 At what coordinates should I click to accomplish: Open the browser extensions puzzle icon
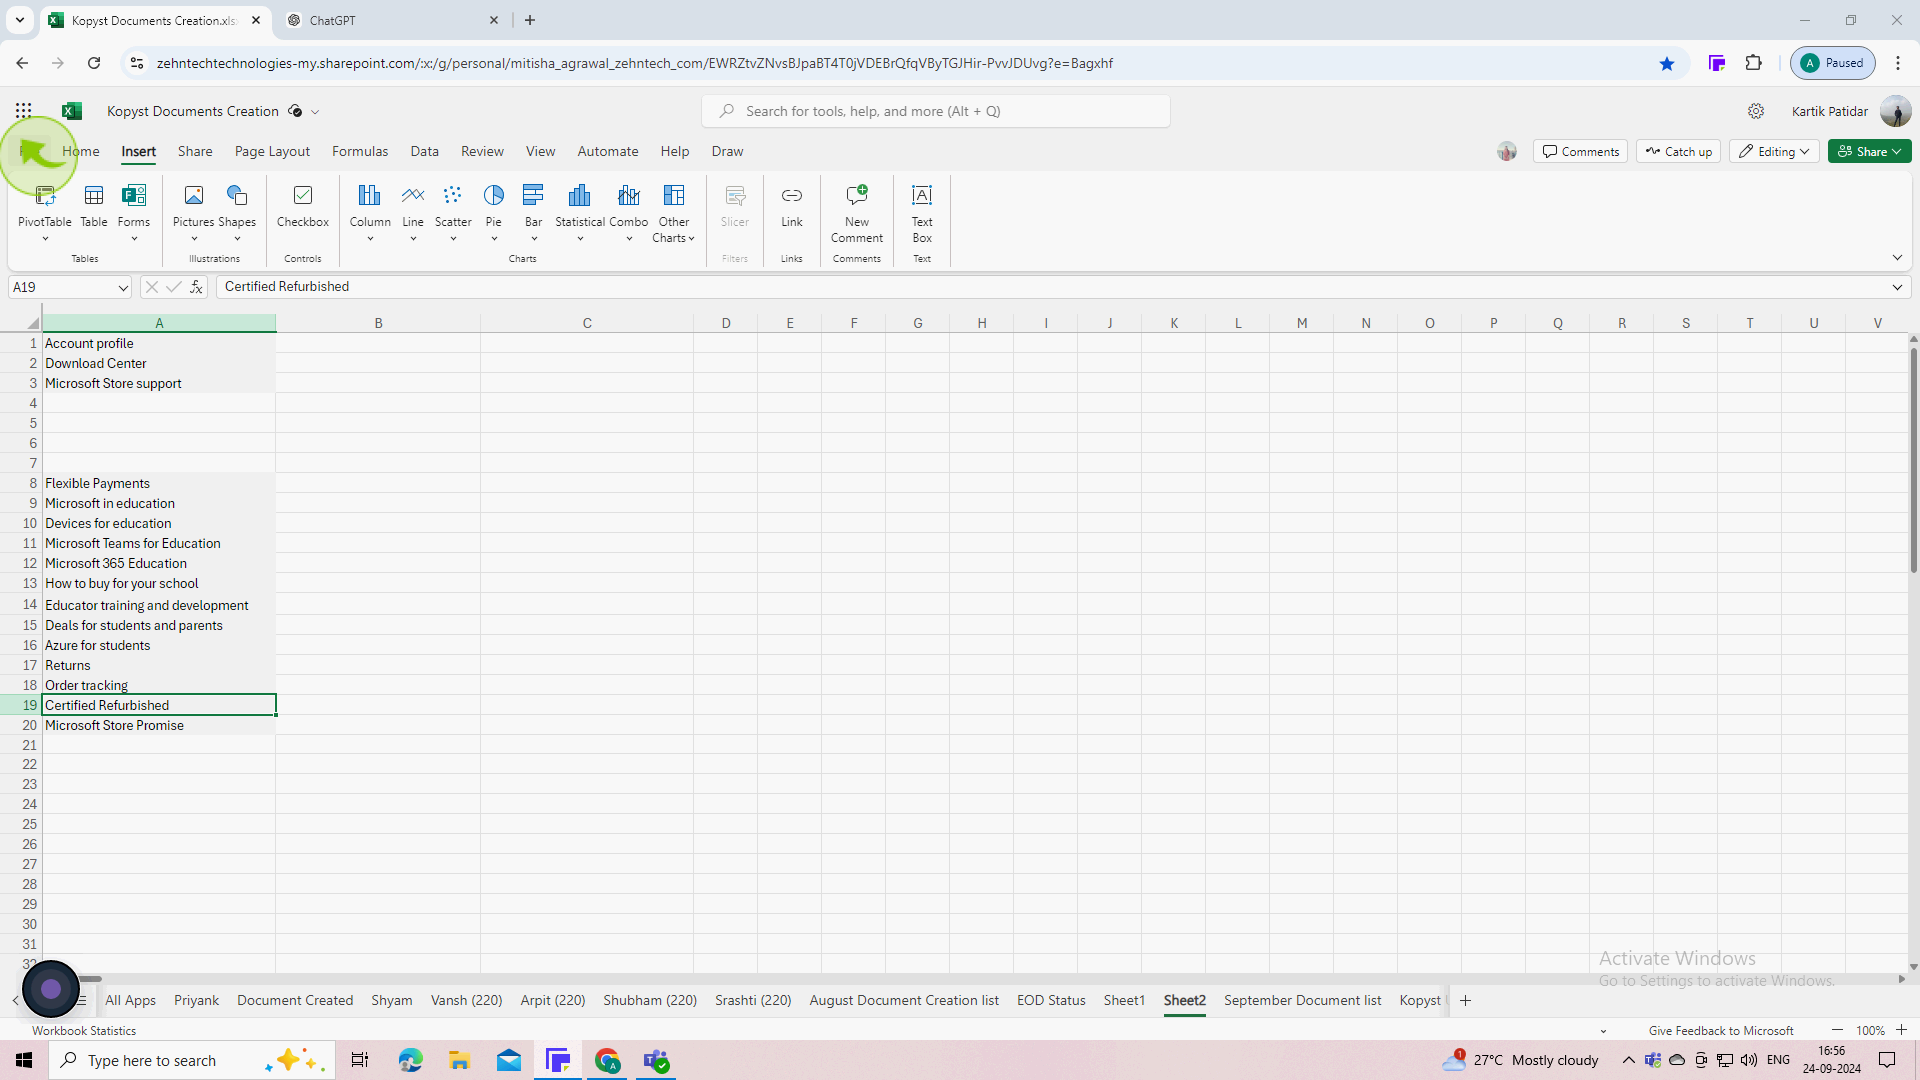pos(1753,63)
